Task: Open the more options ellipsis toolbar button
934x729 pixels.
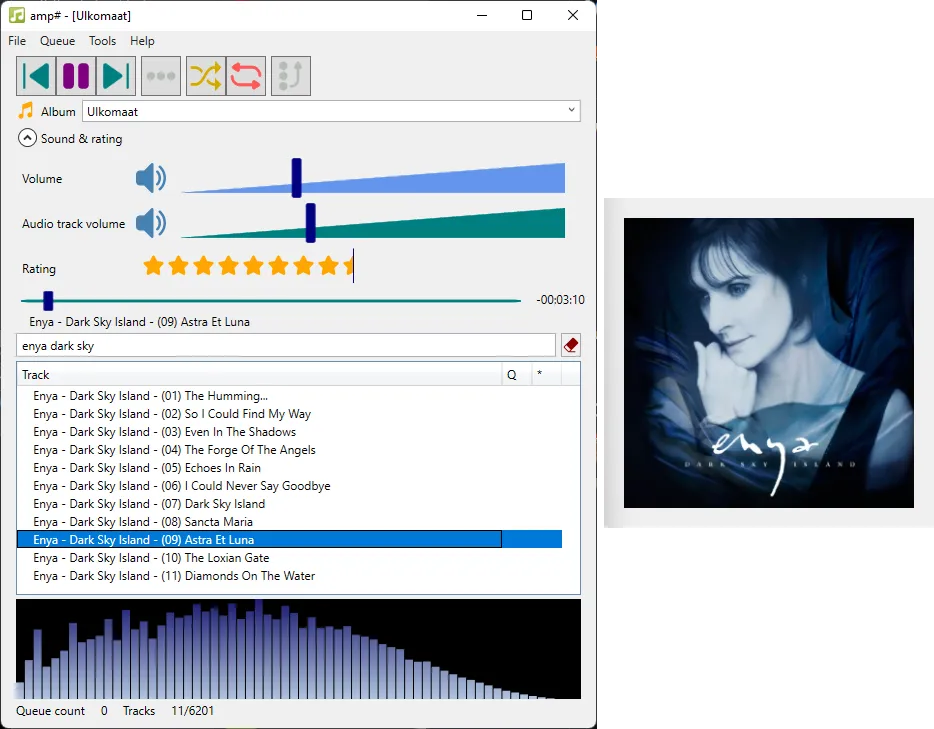Action: 160,75
